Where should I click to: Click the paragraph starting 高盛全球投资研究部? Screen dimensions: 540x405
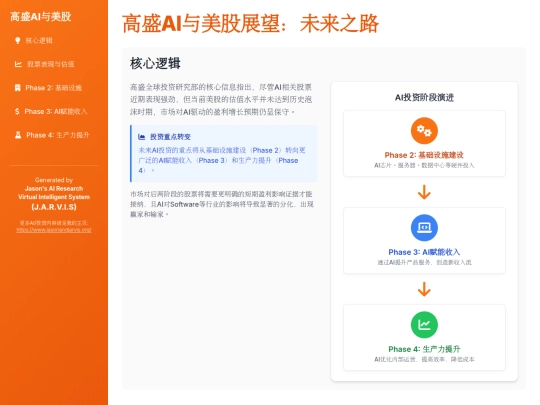click(x=221, y=100)
